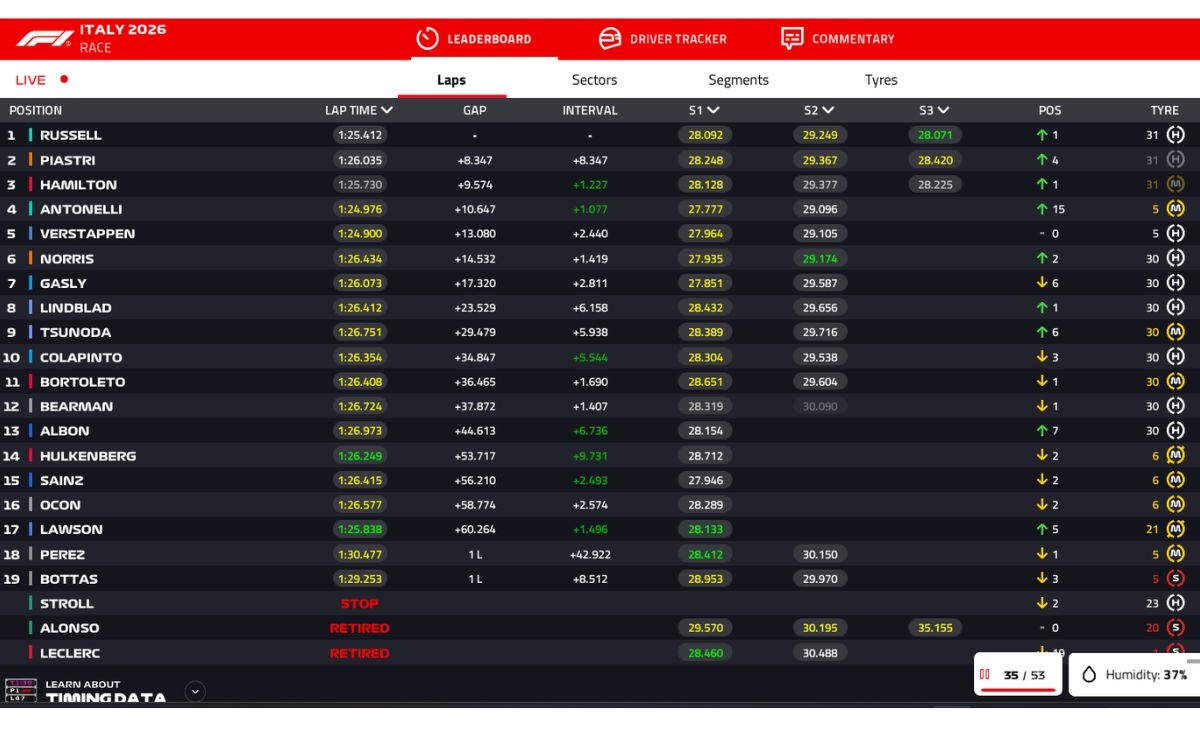The width and height of the screenshot is (1200, 729).
Task: Click Verstappen's lap time 1:24.900
Action: click(x=360, y=234)
